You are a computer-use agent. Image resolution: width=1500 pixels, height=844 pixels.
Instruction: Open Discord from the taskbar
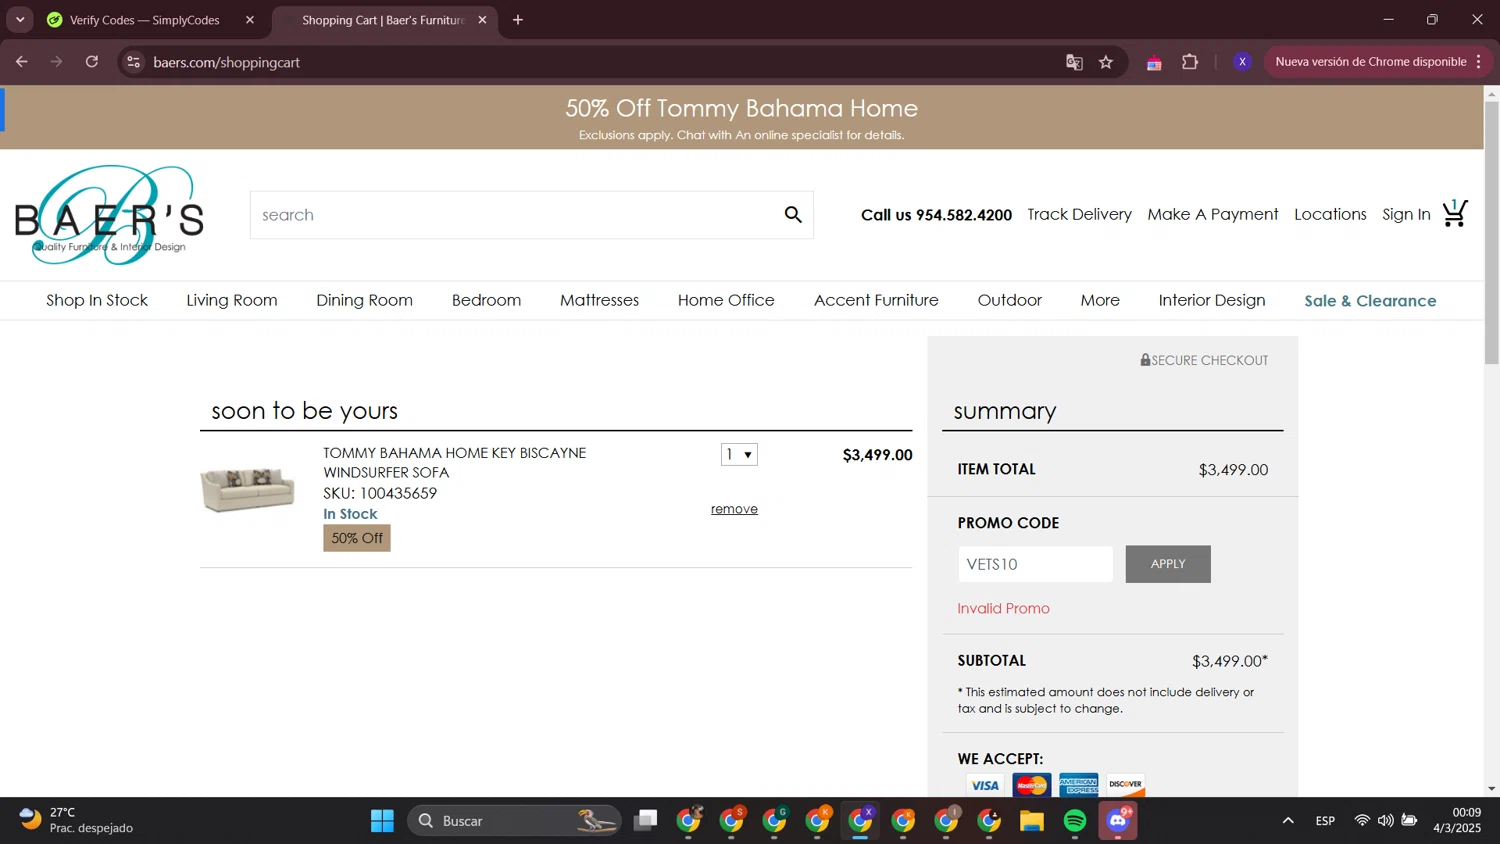pos(1118,821)
